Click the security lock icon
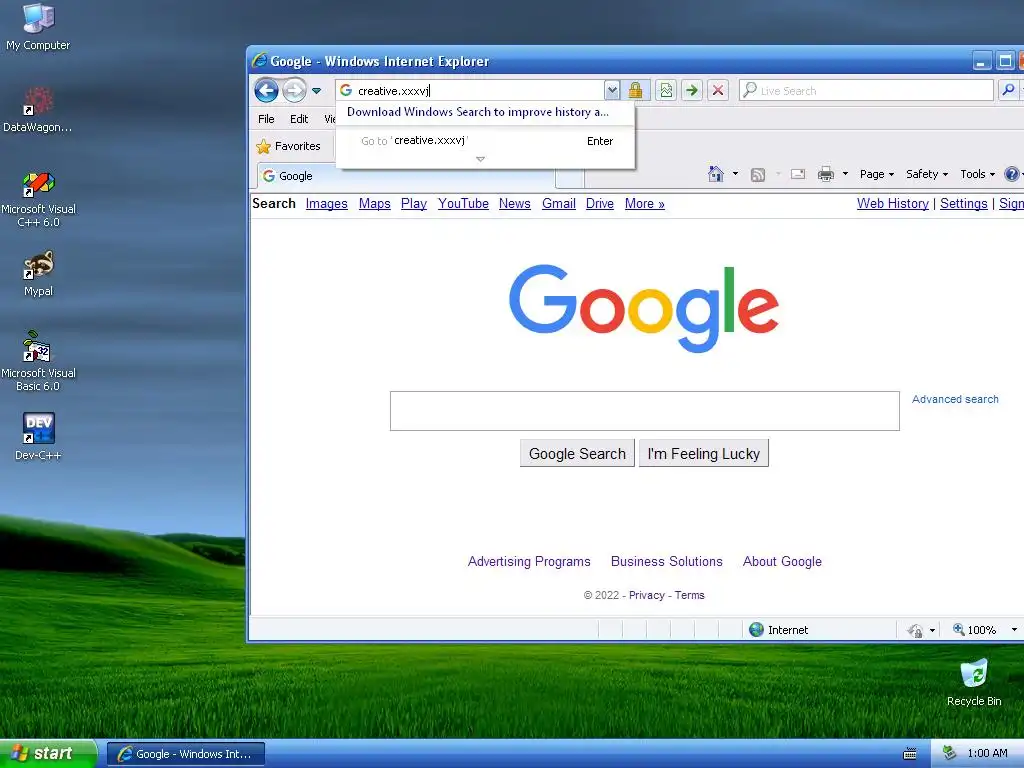This screenshot has height=768, width=1024. (x=635, y=90)
